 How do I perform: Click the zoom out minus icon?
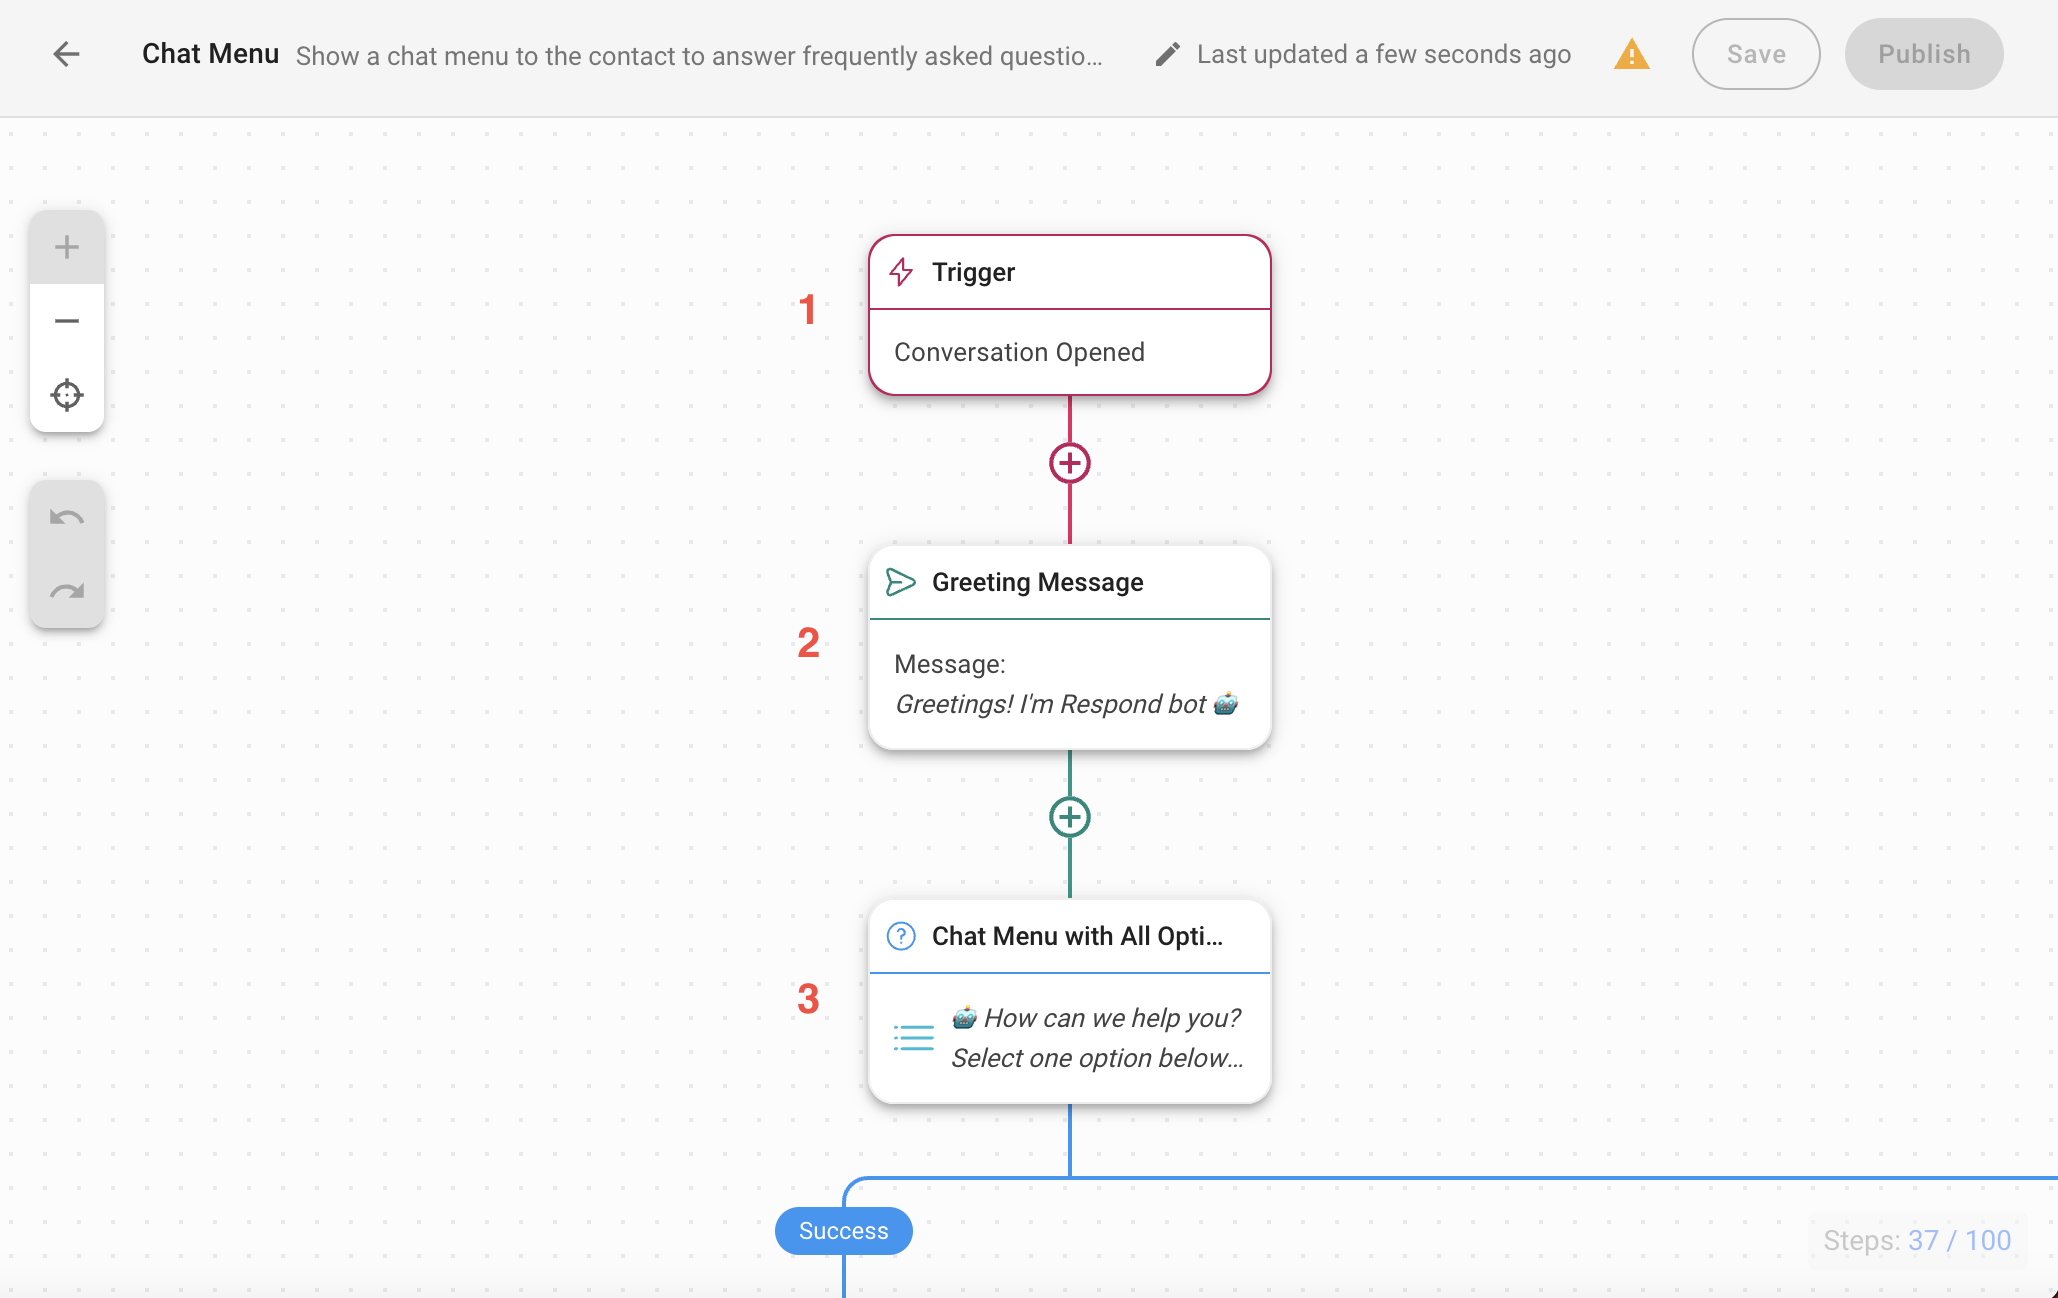coord(67,322)
